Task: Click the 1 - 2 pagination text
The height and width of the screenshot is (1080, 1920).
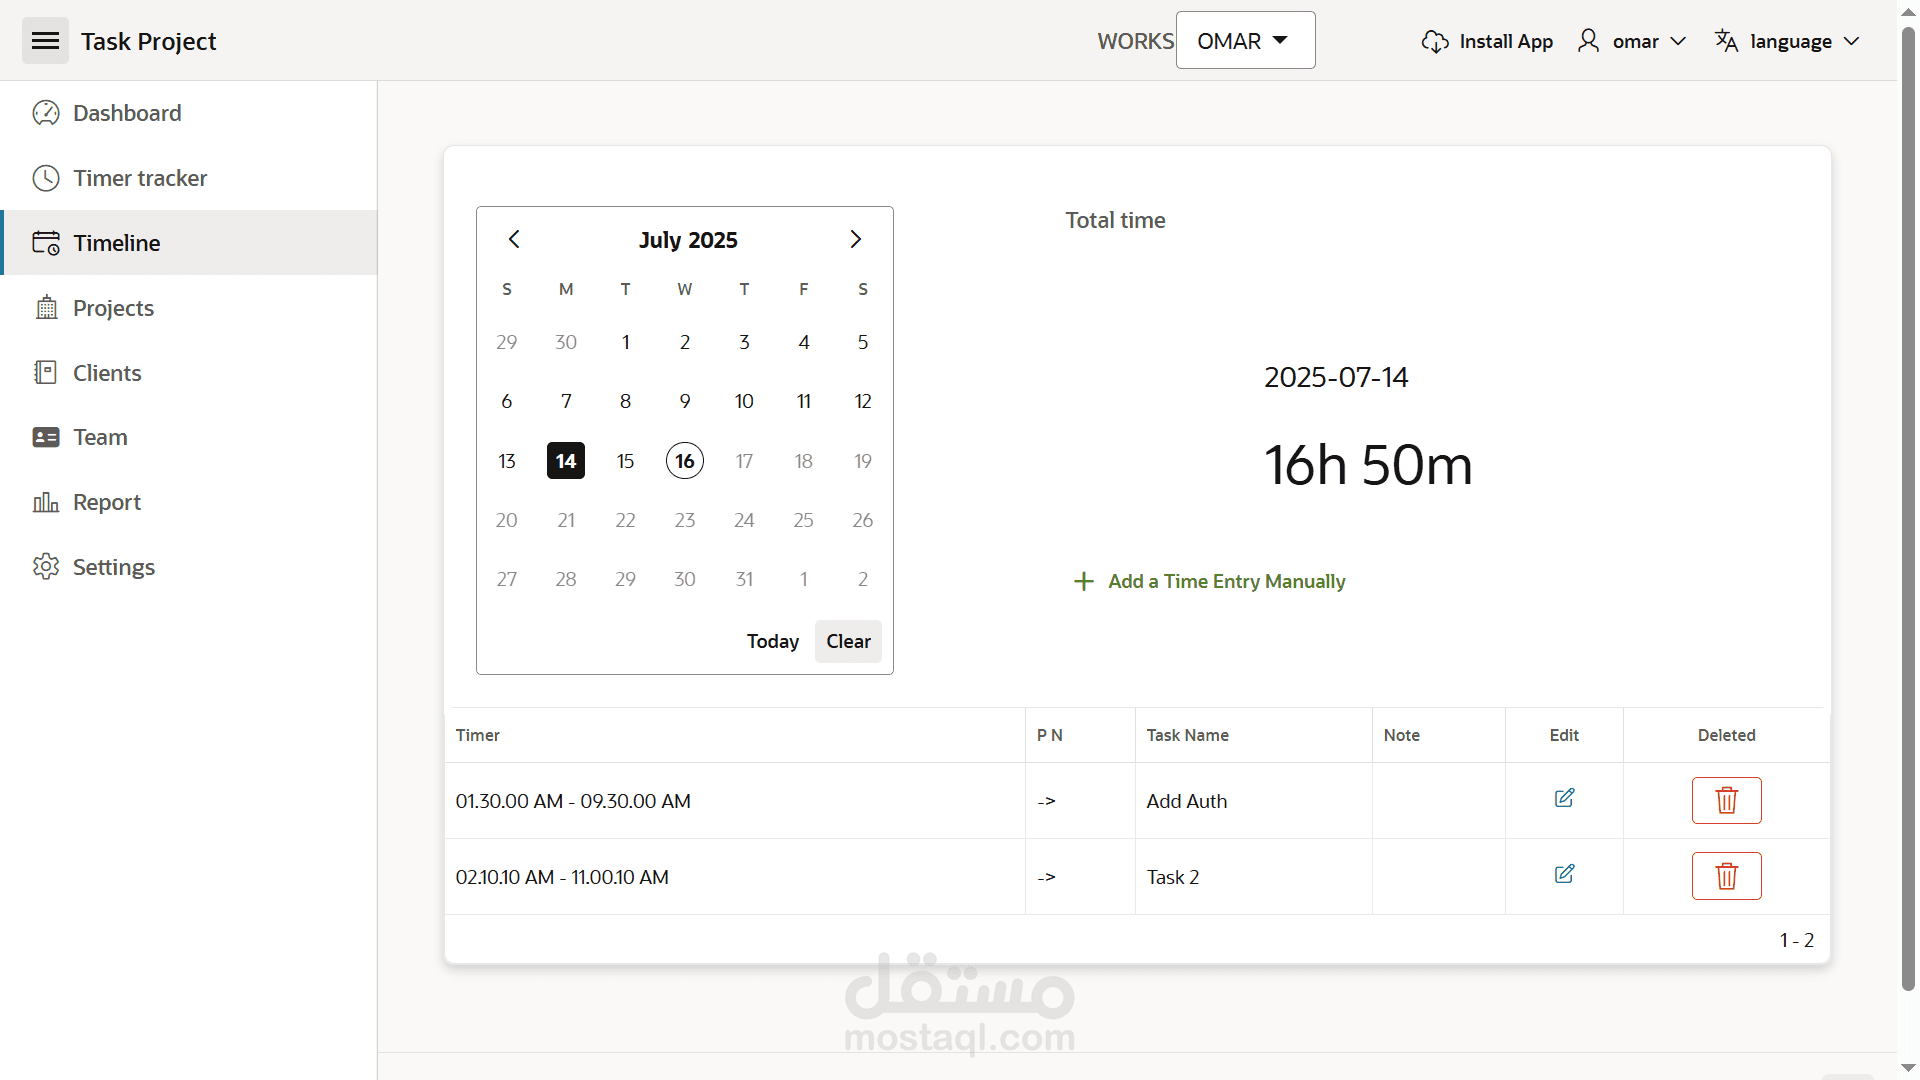Action: pyautogui.click(x=1796, y=940)
